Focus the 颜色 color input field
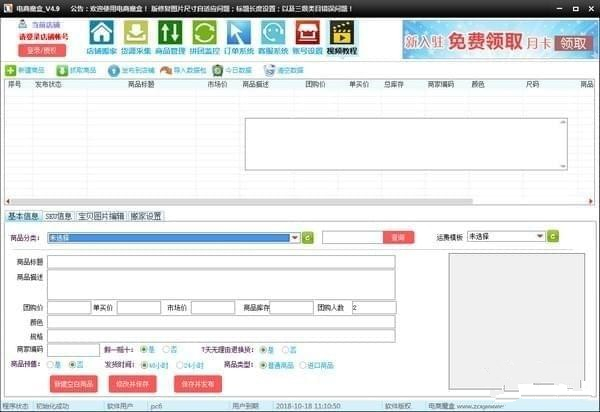This screenshot has height=412, width=600. 221,322
